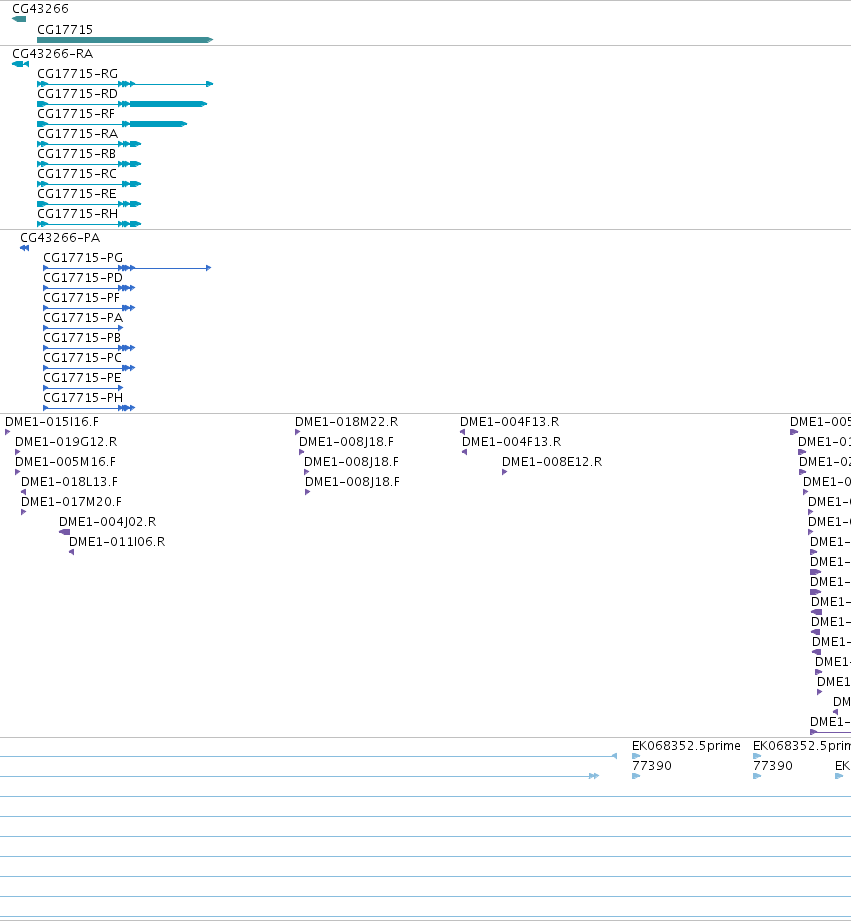Open the DME1-011I06.R feature label
The image size is (851, 921).
pyautogui.click(x=117, y=541)
